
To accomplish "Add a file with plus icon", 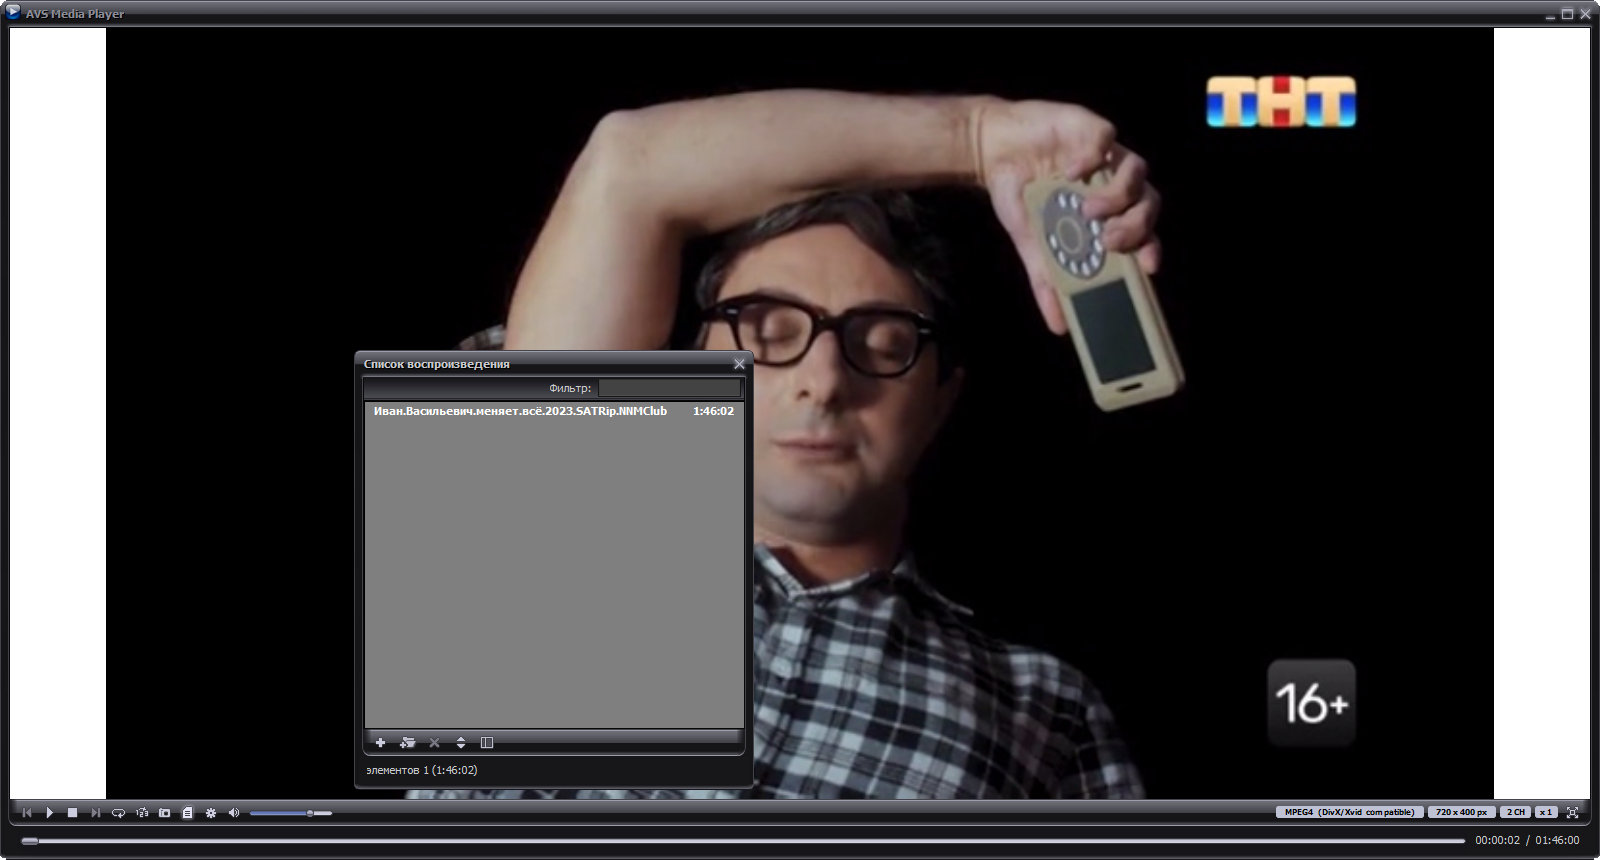I will (380, 742).
